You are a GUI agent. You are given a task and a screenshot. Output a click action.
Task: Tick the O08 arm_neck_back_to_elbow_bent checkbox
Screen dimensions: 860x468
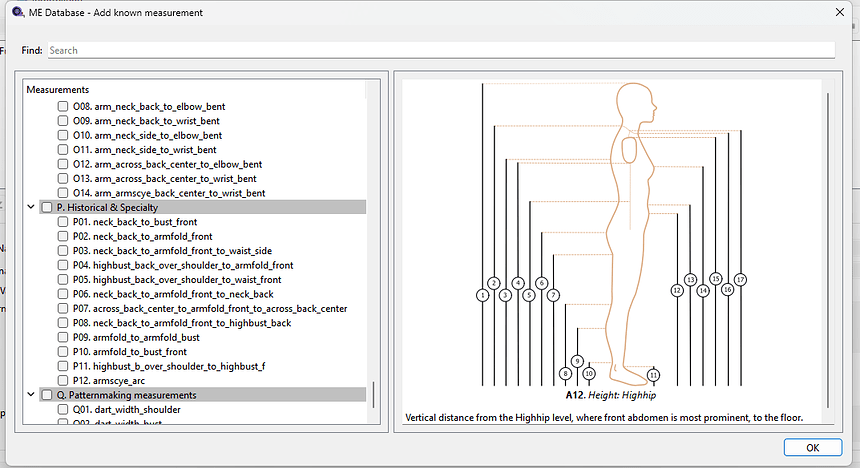pos(63,106)
